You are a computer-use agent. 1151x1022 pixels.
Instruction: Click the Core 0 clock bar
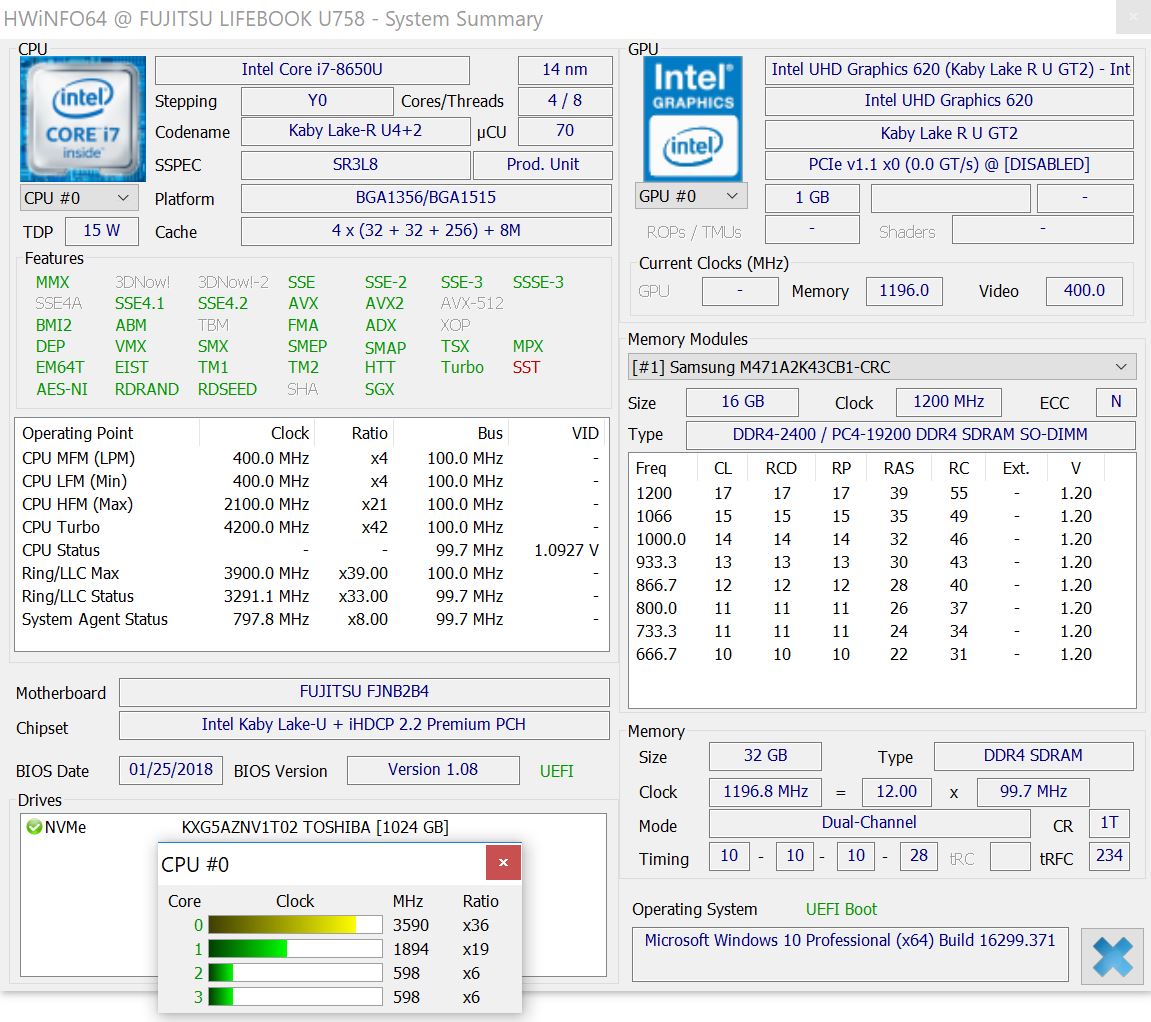click(x=295, y=924)
